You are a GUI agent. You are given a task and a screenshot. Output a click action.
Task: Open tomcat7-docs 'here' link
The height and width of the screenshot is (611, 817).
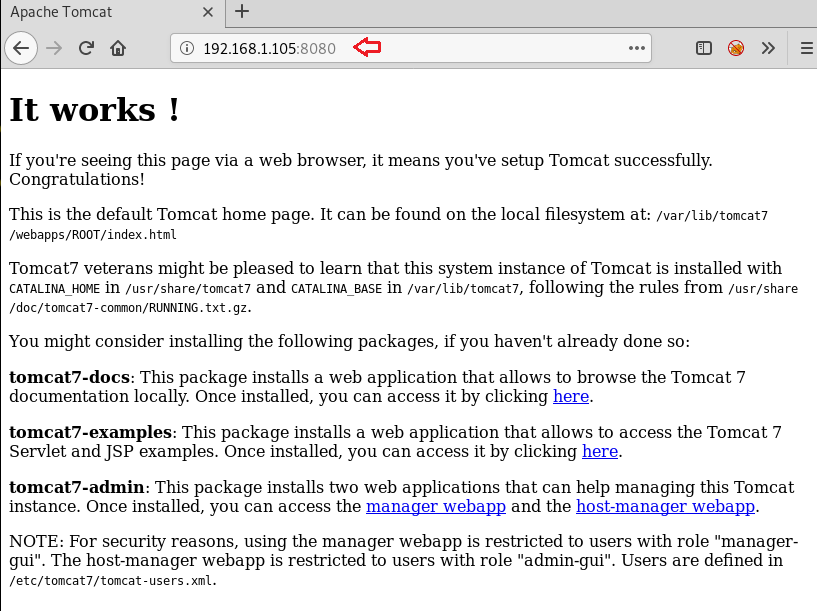click(571, 396)
